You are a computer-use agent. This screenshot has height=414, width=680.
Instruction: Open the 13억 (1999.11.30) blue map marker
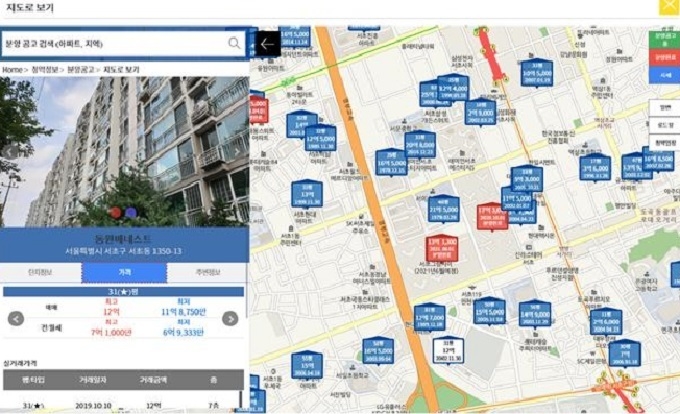coord(307,194)
